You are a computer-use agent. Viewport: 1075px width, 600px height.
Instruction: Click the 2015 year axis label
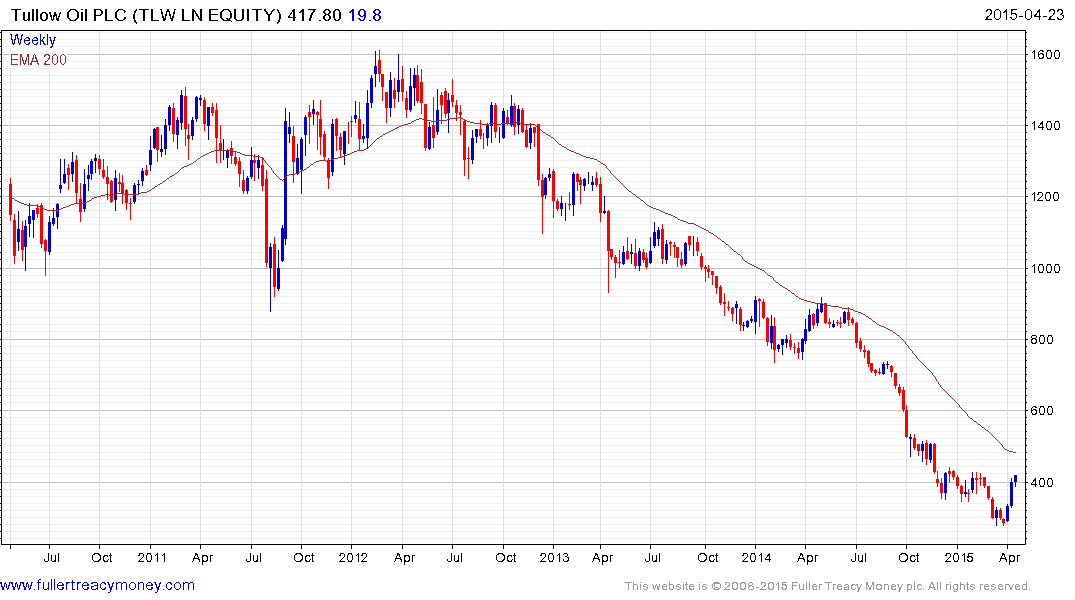[x=958, y=557]
